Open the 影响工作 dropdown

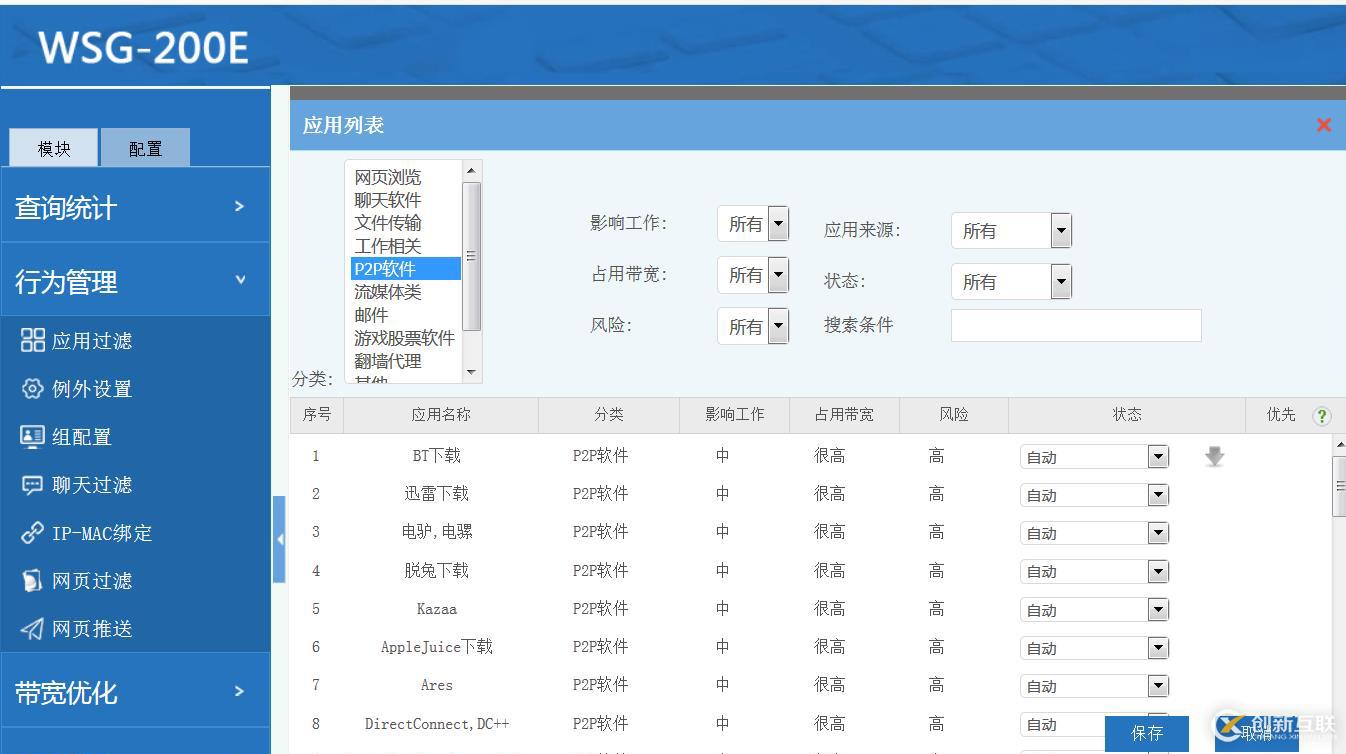point(753,224)
